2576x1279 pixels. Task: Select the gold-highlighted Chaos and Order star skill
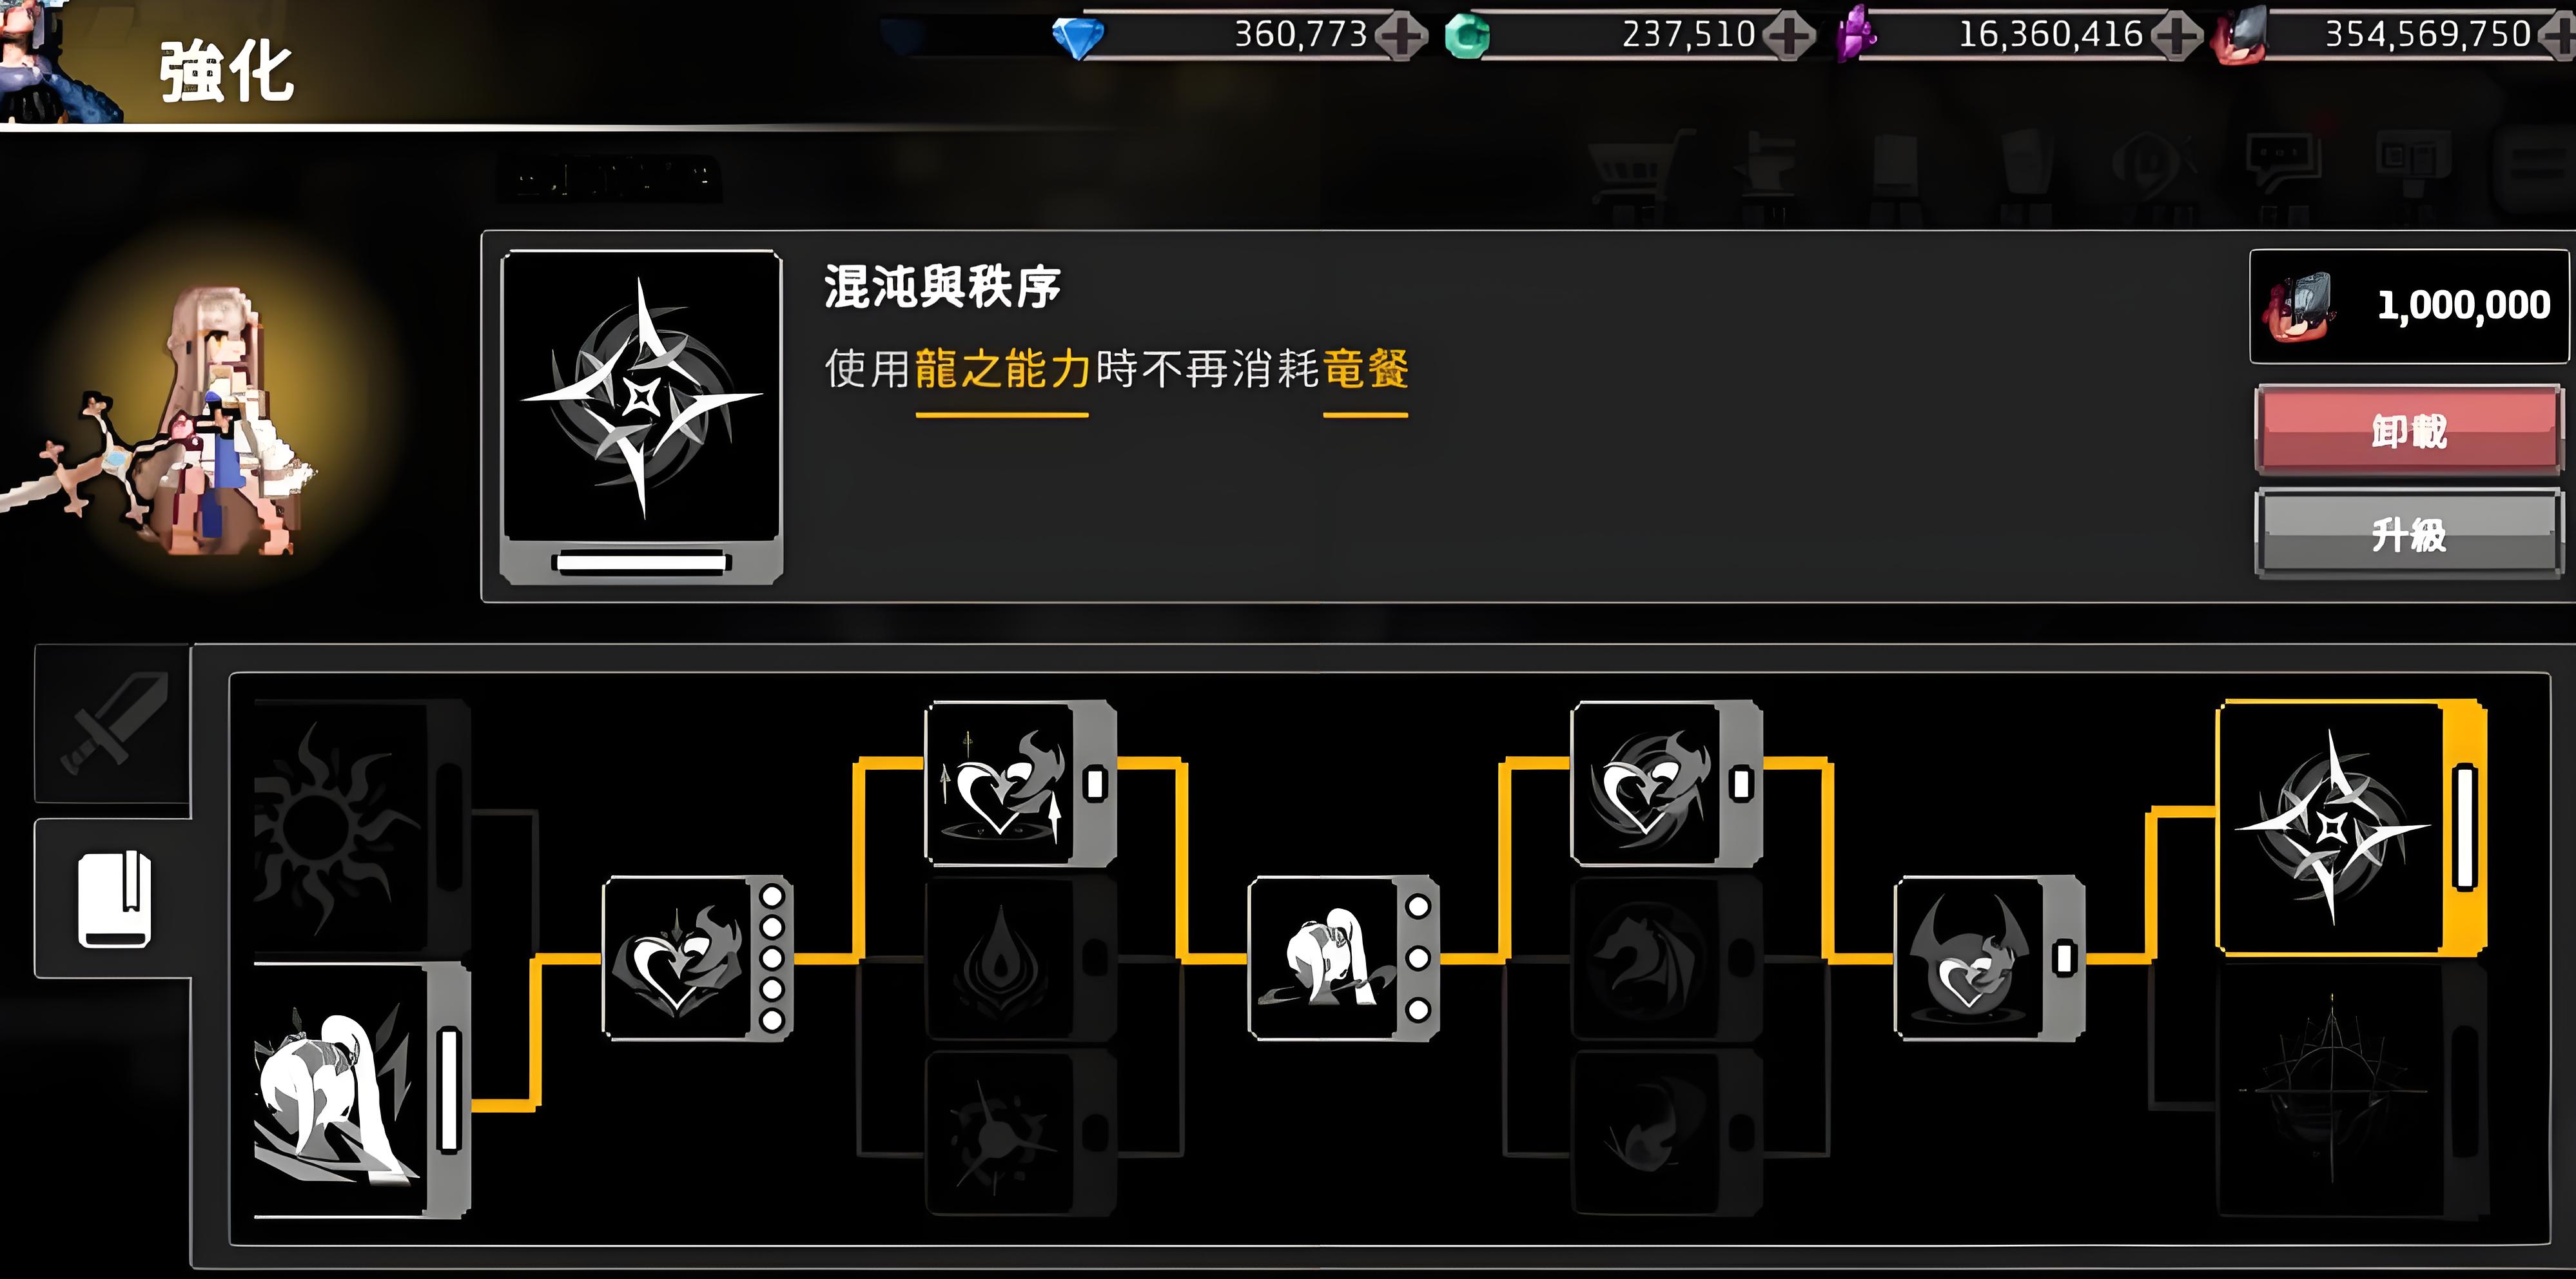tap(2350, 827)
